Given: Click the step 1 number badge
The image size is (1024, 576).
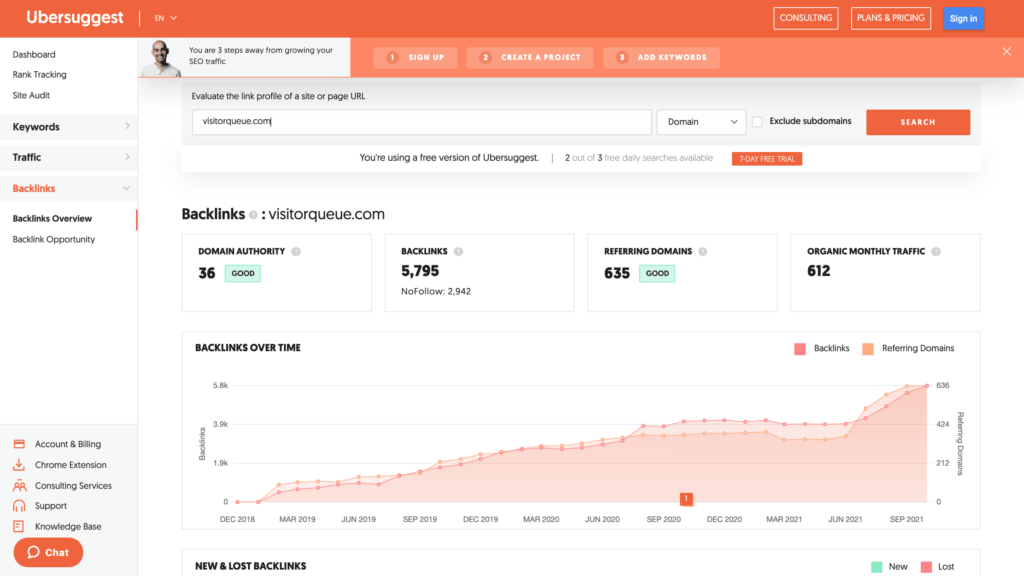Looking at the screenshot, I should pos(392,57).
